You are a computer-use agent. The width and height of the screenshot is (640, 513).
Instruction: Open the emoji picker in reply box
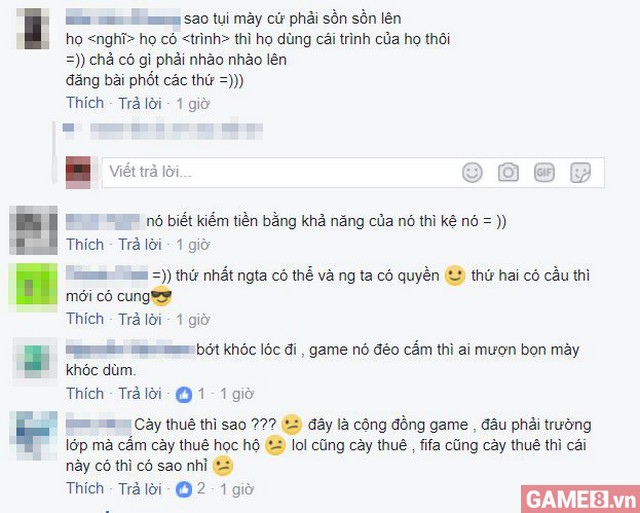(472, 172)
